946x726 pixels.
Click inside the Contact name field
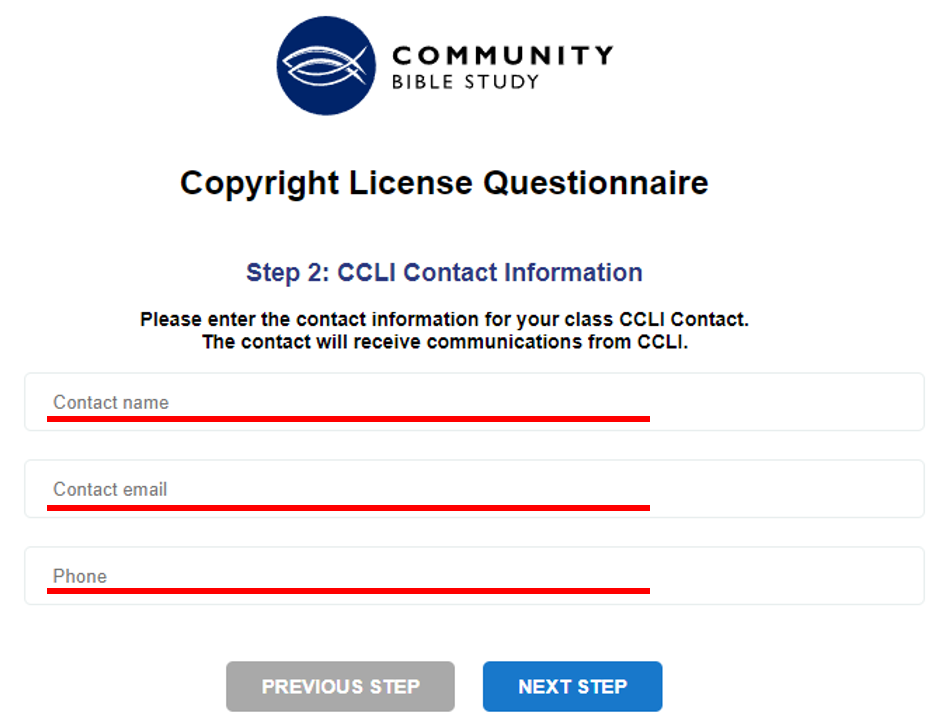coord(400,401)
